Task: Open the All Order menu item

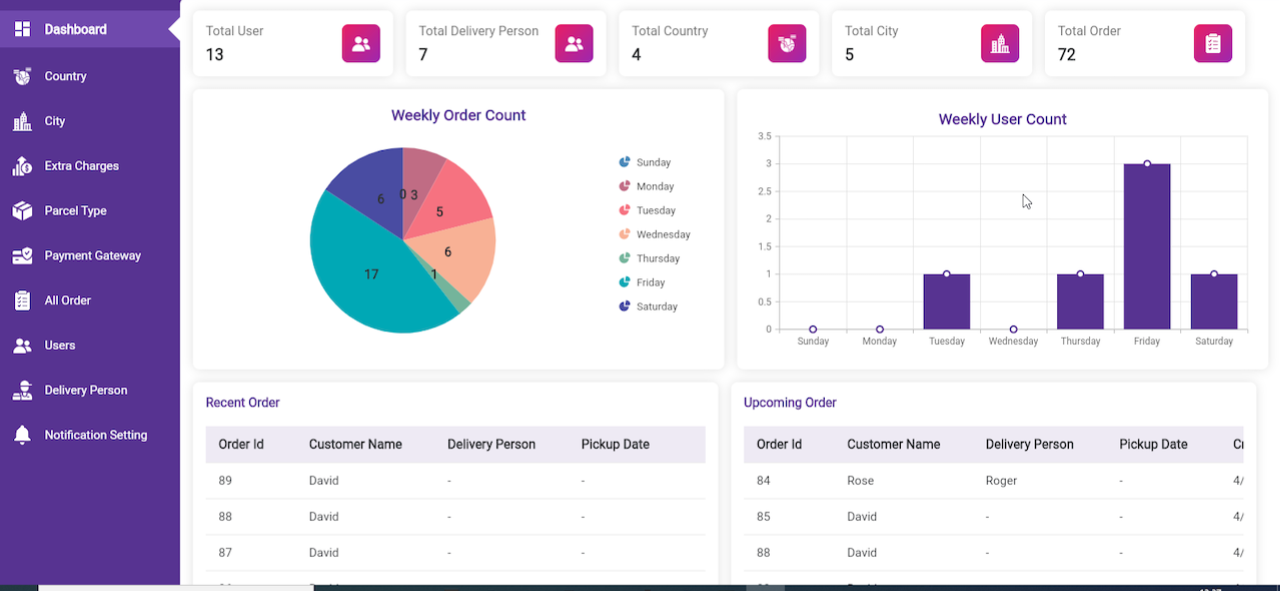Action: tap(68, 300)
